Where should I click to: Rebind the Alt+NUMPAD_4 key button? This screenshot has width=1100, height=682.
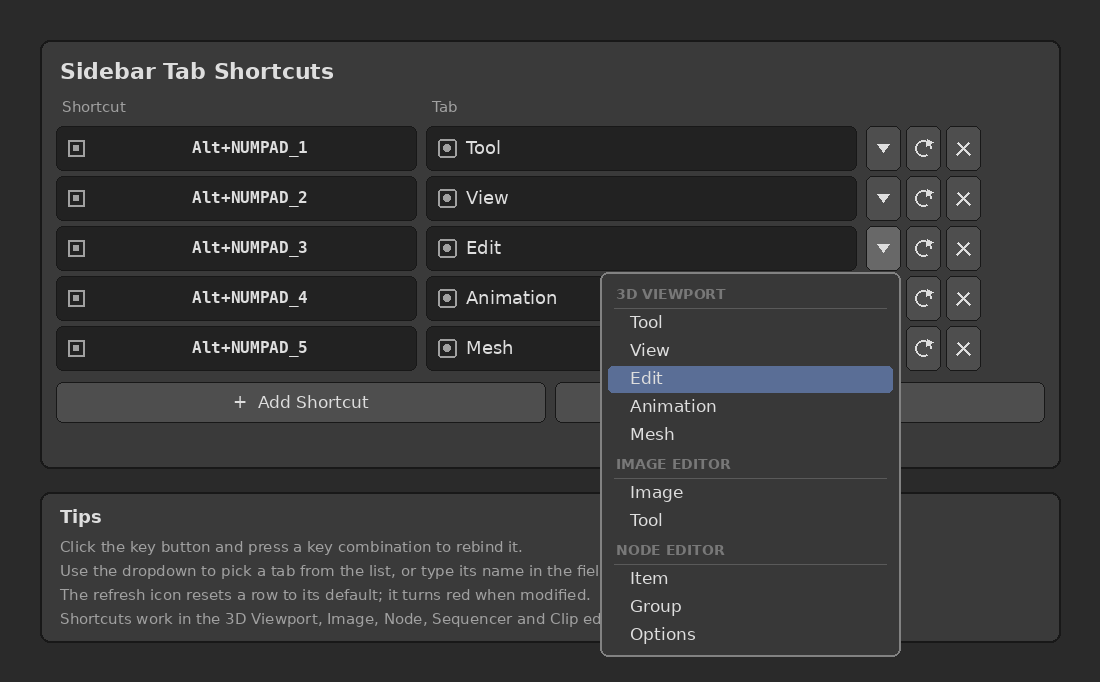[236, 298]
